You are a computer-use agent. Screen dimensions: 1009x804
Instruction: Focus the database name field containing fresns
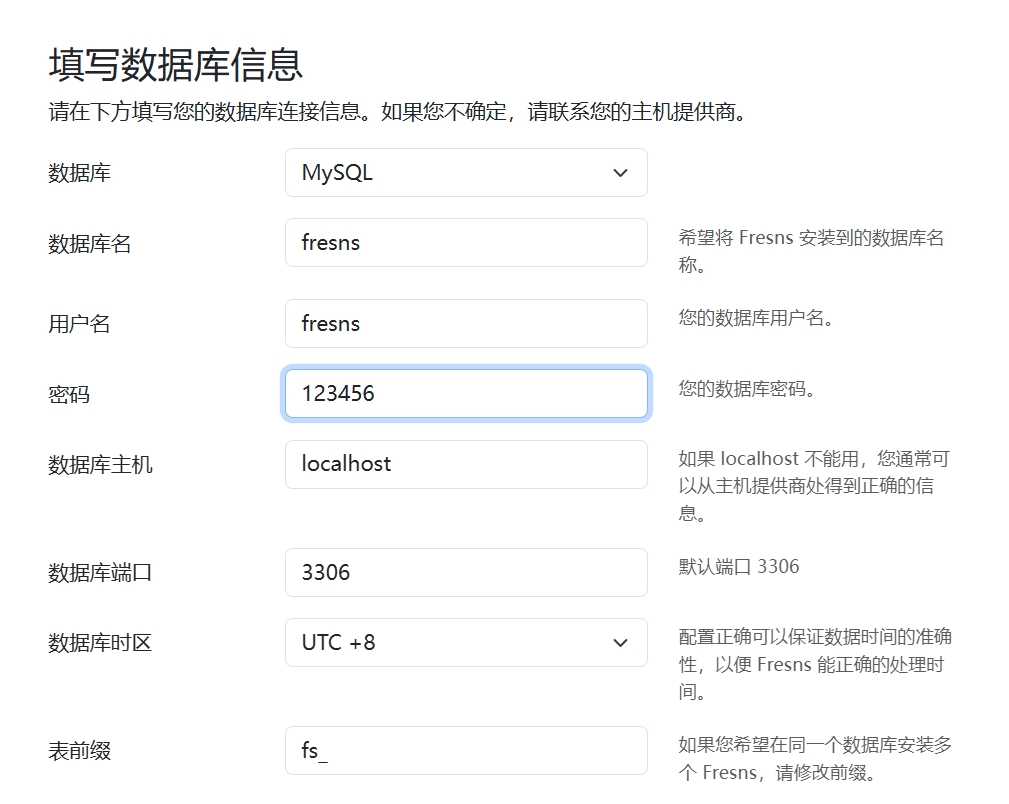pyautogui.click(x=465, y=243)
